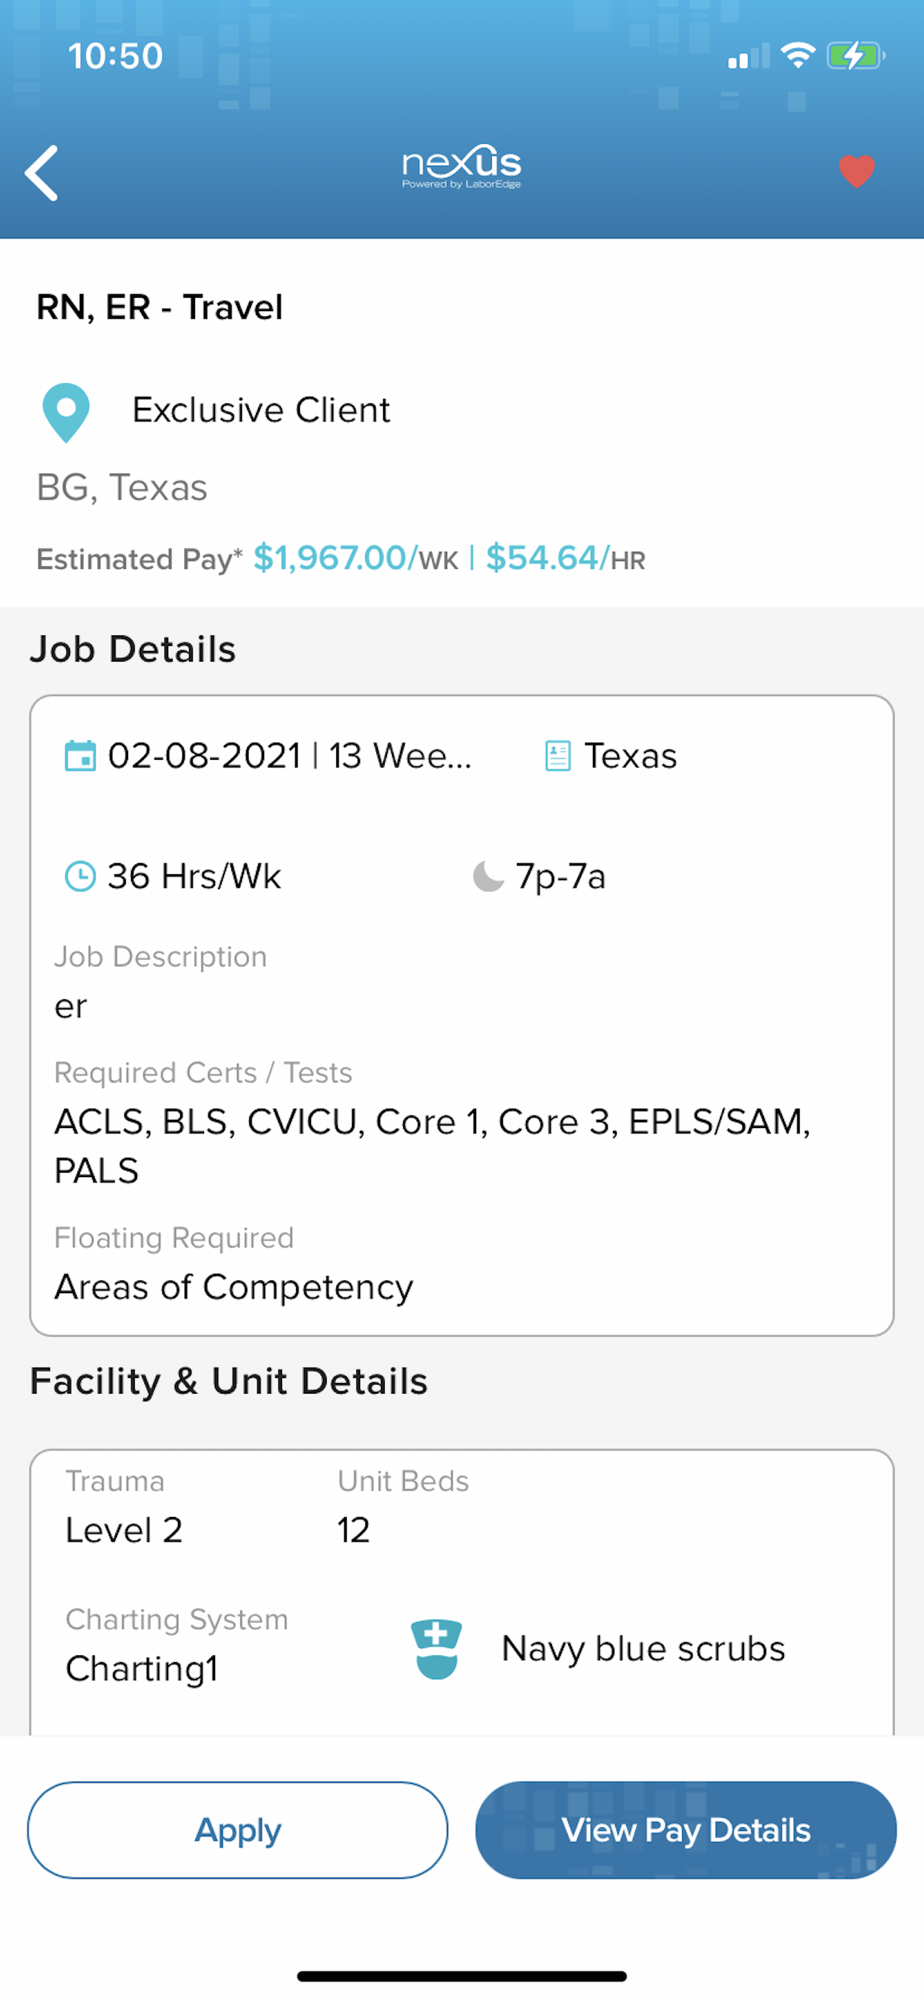This screenshot has width=924, height=2000.
Task: Tap the Charting1 charting system entry
Action: (x=142, y=1668)
